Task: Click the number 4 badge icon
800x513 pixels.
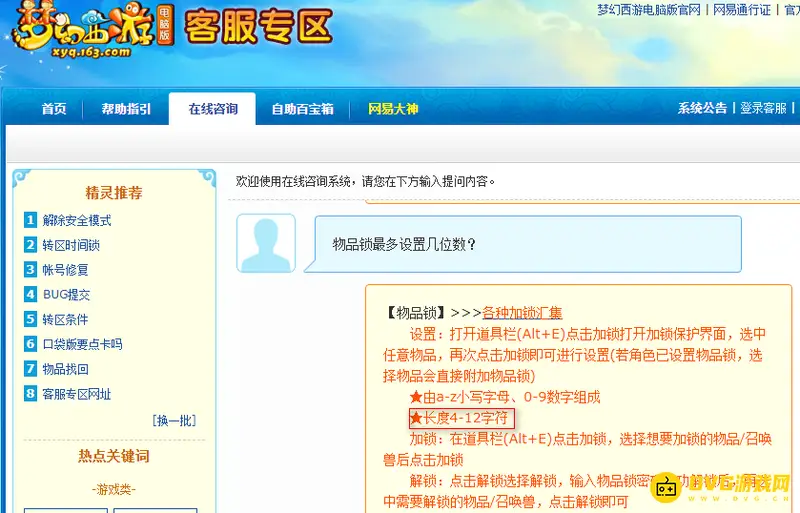Action: pos(30,294)
